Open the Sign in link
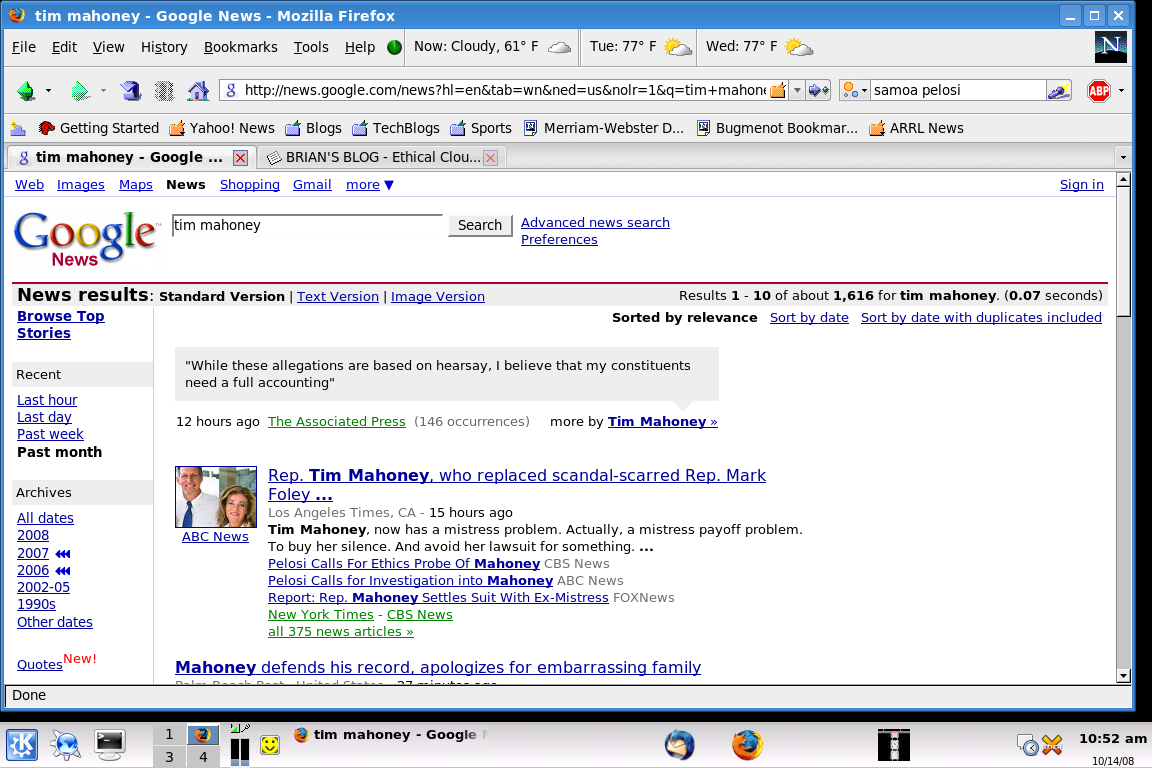The image size is (1152, 768). pos(1081,185)
